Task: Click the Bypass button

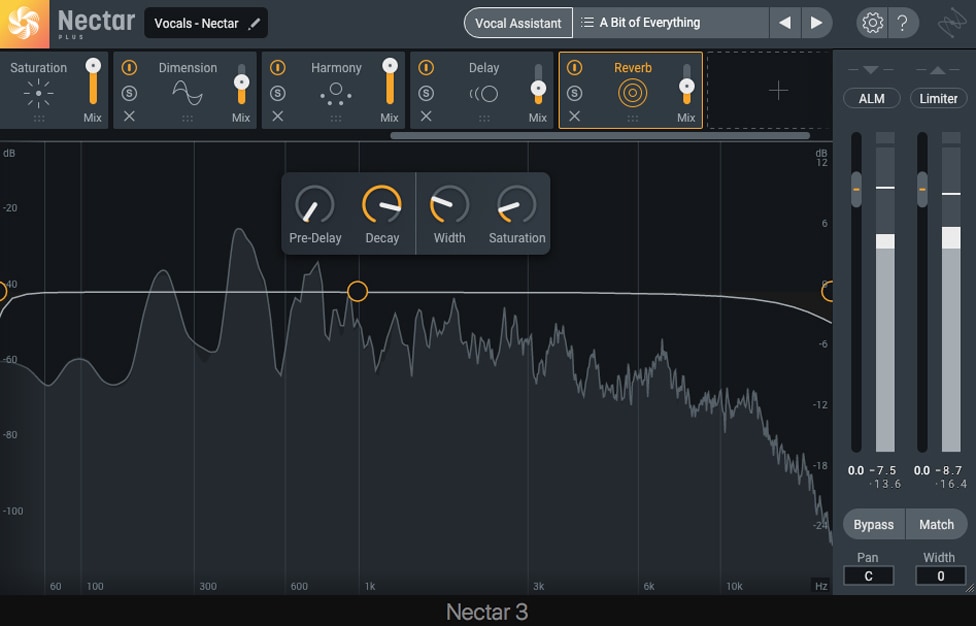Action: [x=873, y=525]
